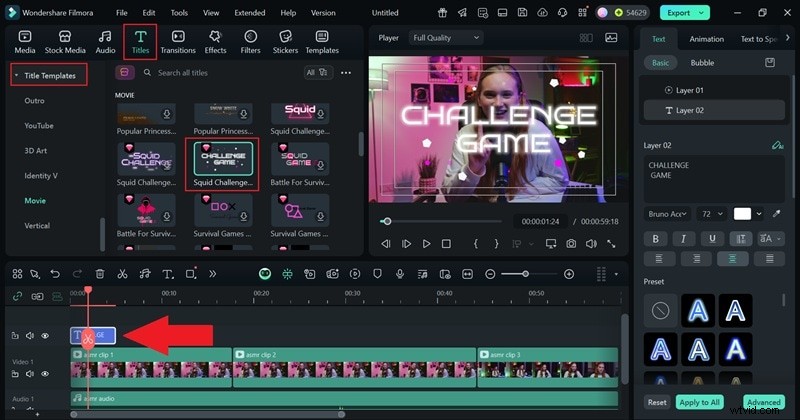This screenshot has width=800, height=420.
Task: Open the Stickers panel
Action: tap(285, 42)
